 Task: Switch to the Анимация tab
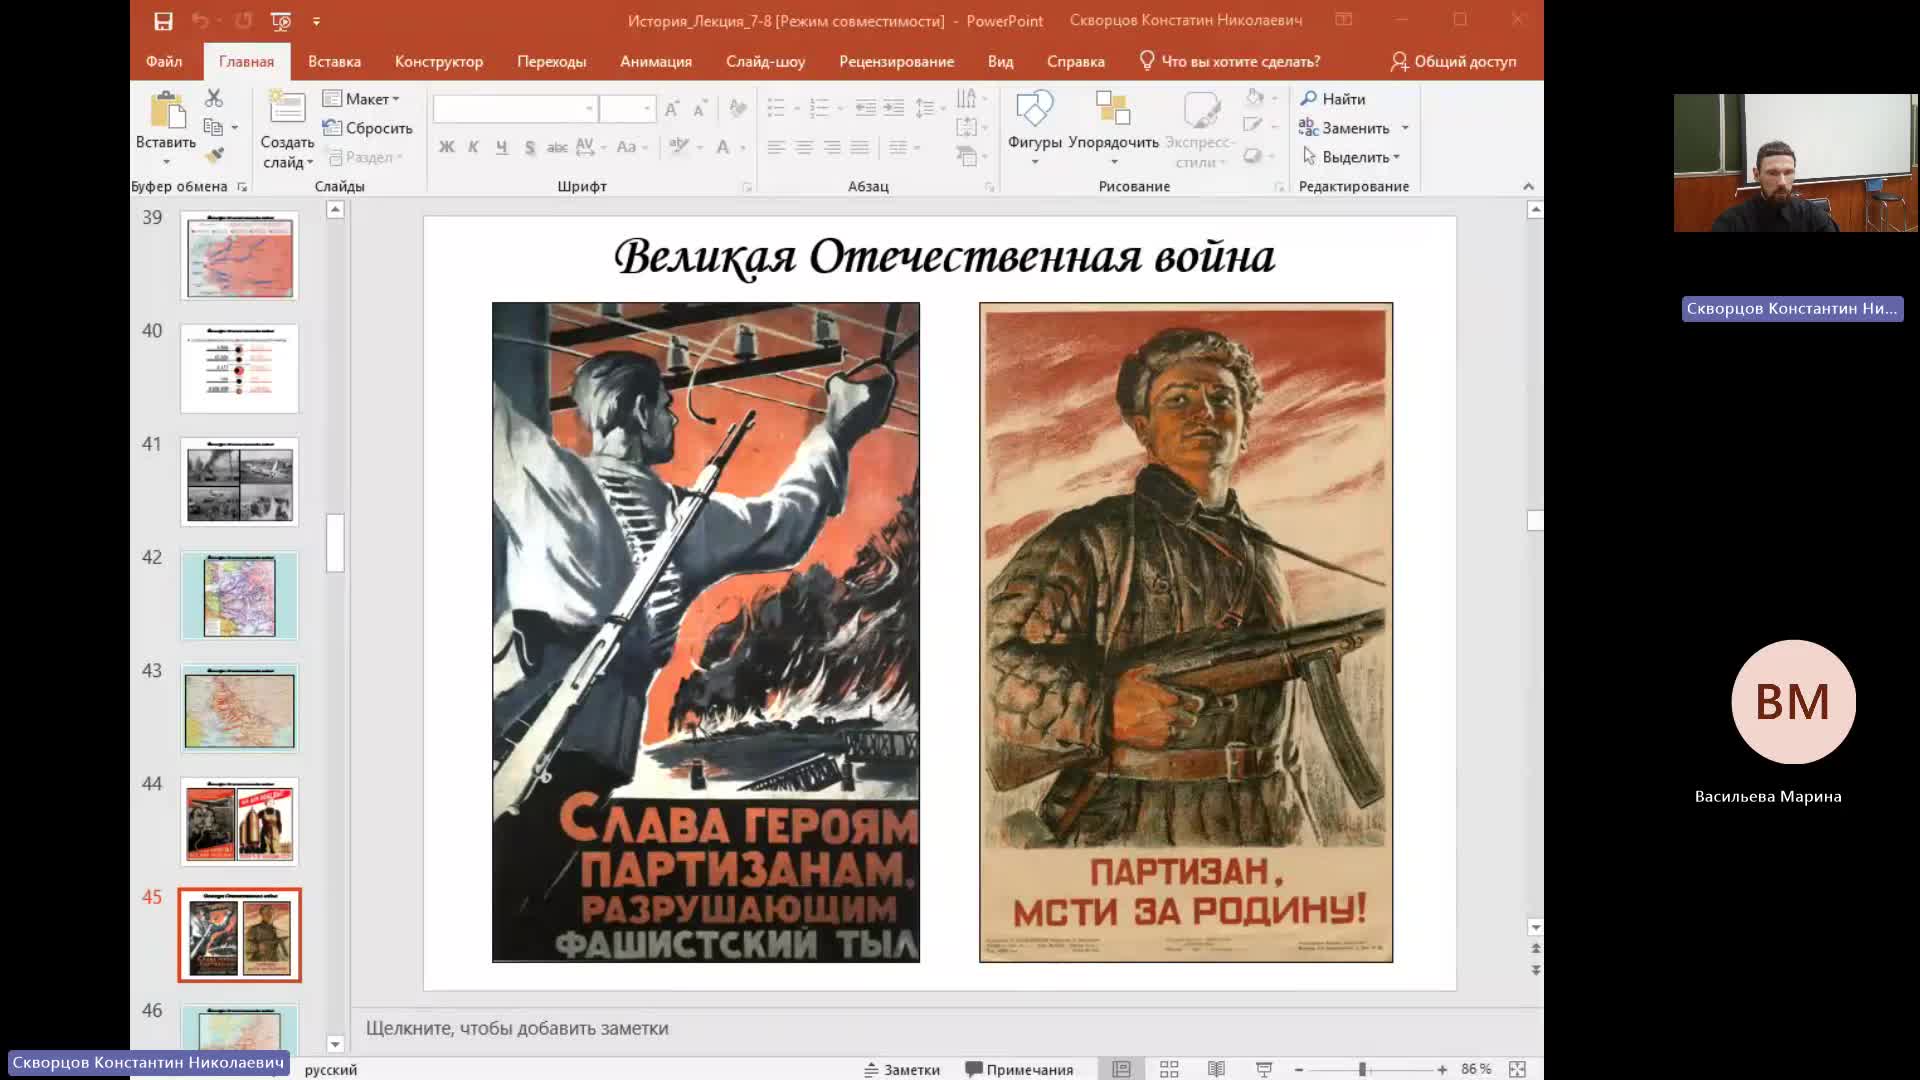(655, 61)
